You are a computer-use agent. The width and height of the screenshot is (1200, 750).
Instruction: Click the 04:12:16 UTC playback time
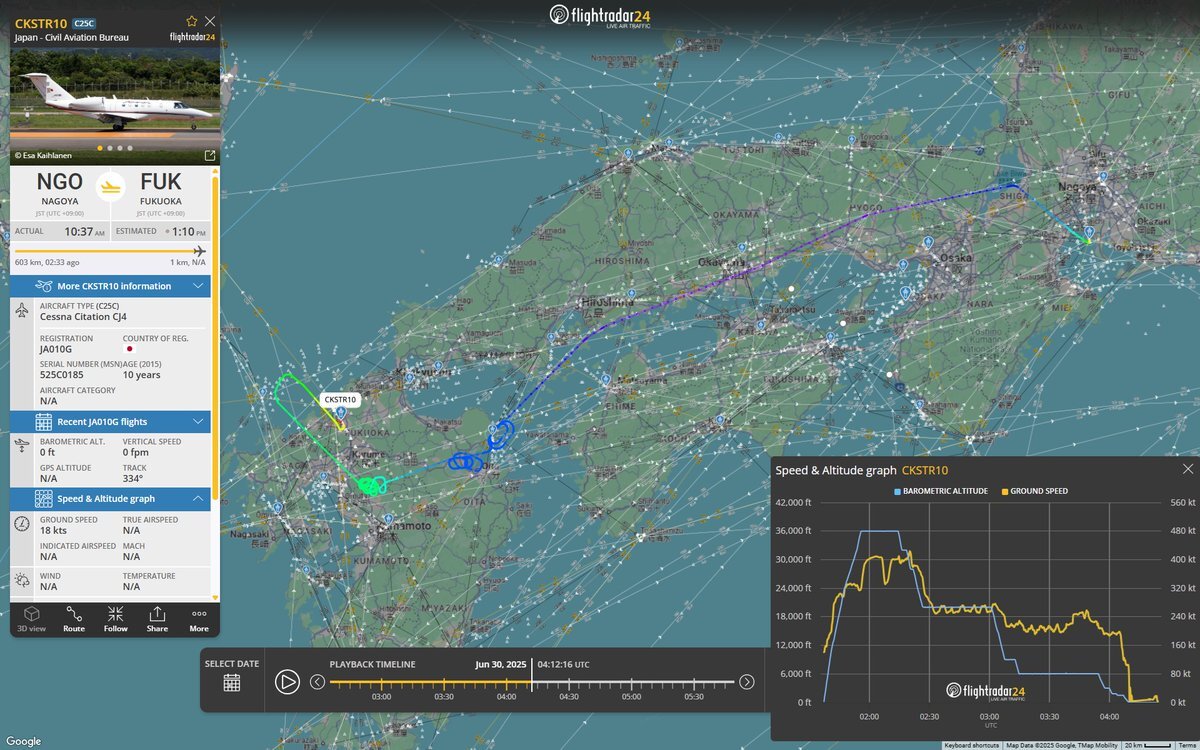563,663
